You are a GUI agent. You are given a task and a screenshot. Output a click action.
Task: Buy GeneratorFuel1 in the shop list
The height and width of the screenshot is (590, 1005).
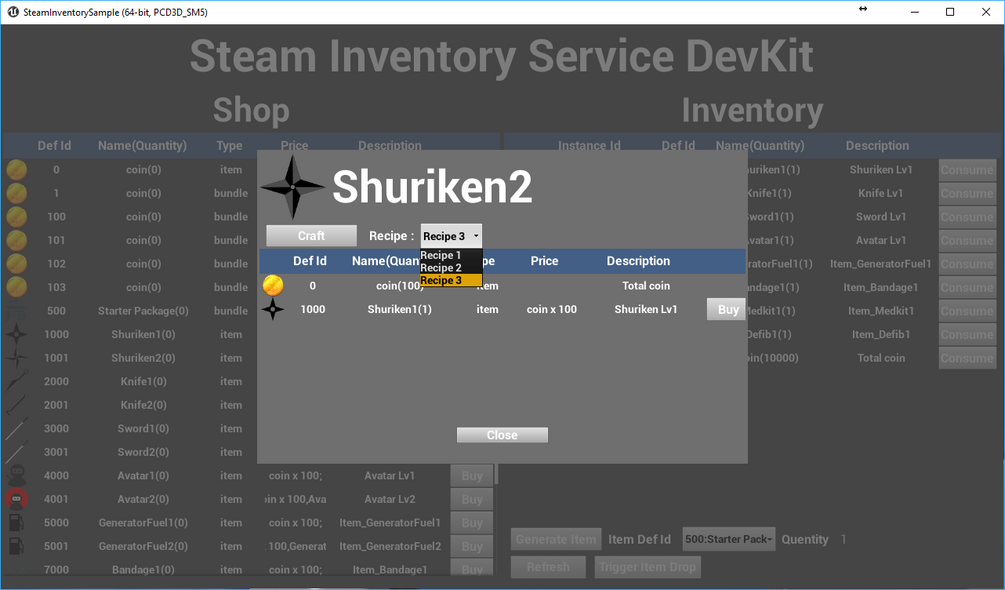pos(472,523)
